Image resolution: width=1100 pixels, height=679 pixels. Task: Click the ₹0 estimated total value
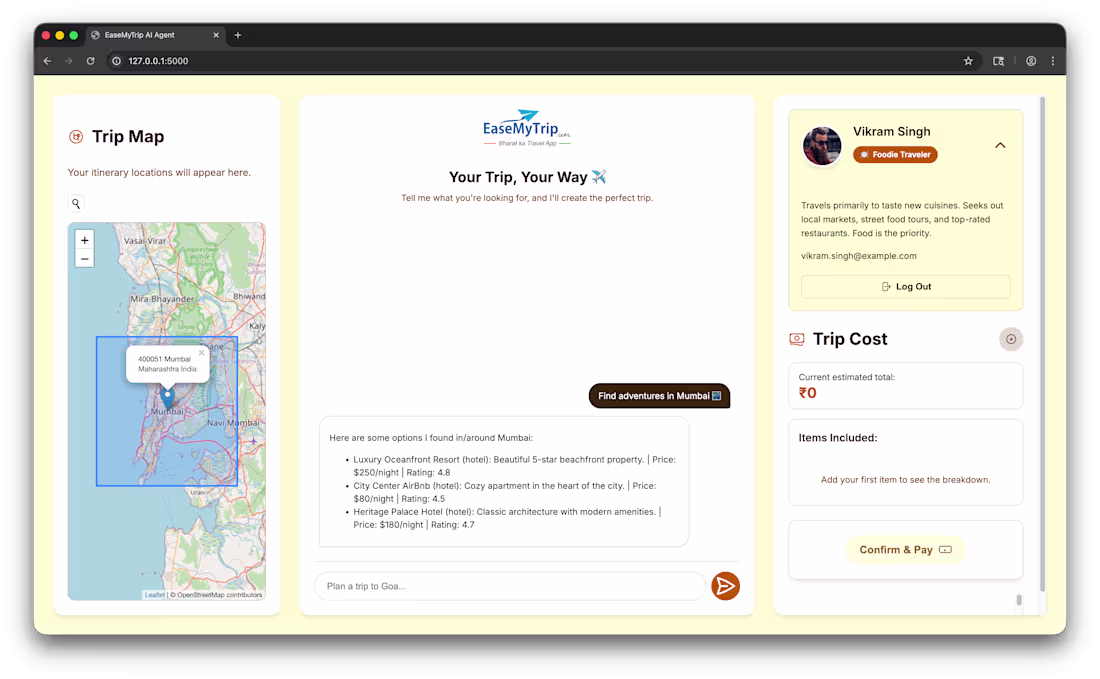[807, 393]
